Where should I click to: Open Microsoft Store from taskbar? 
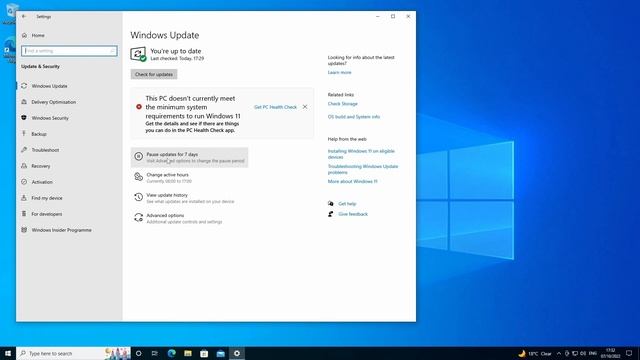point(204,353)
